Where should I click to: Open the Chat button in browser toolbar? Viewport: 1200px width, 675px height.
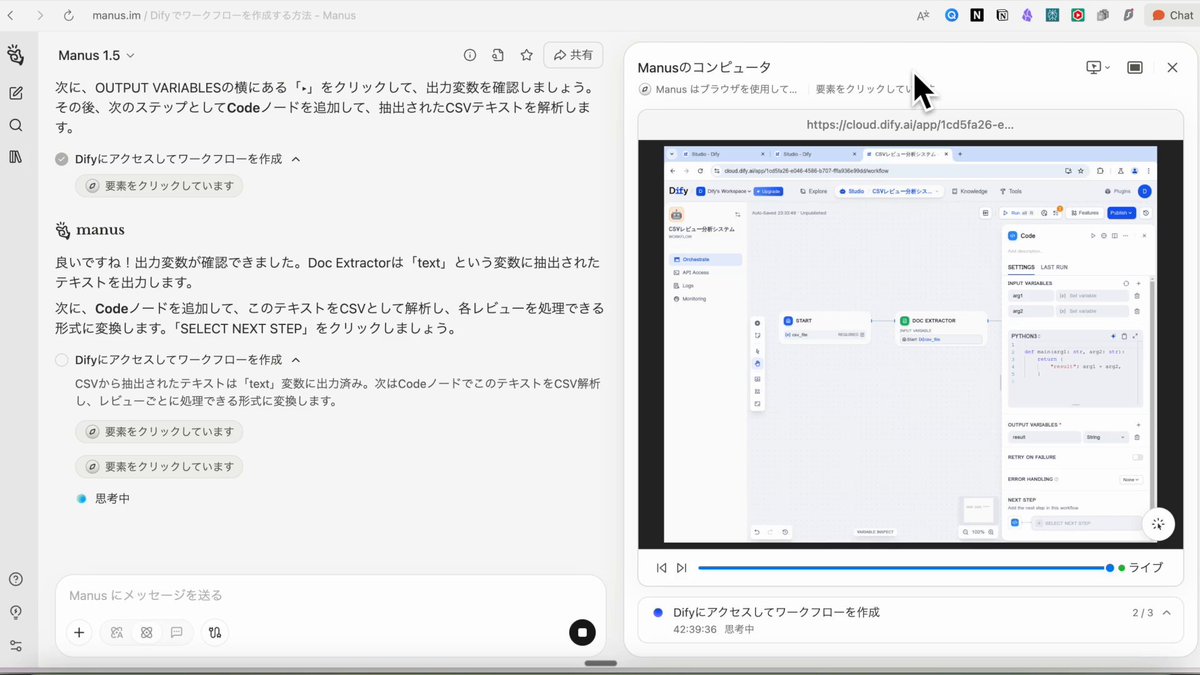click(x=1172, y=16)
